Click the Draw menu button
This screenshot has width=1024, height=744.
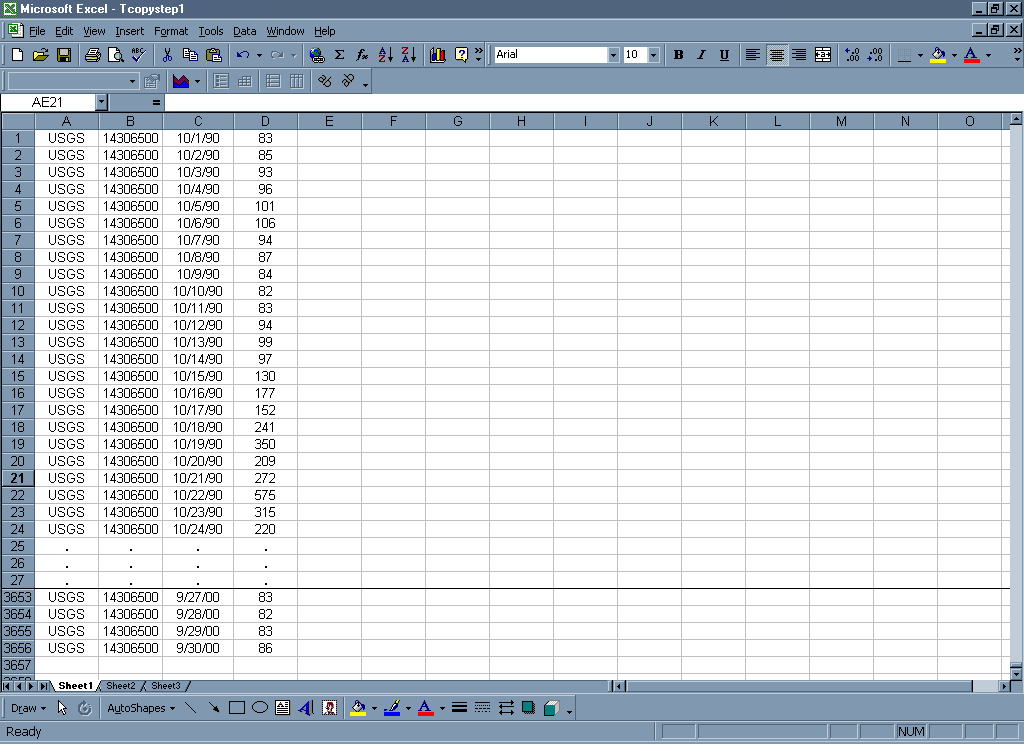point(28,708)
